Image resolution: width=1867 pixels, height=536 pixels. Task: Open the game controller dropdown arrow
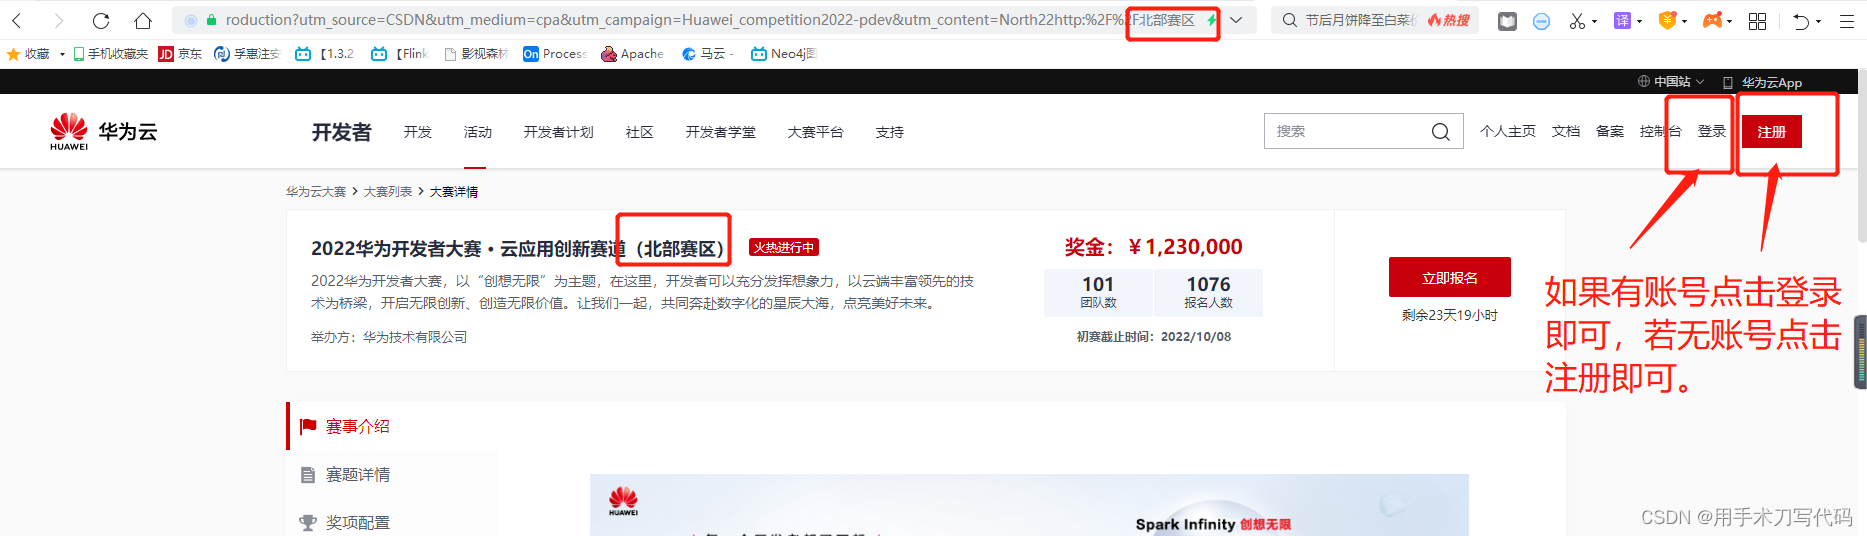1731,21
